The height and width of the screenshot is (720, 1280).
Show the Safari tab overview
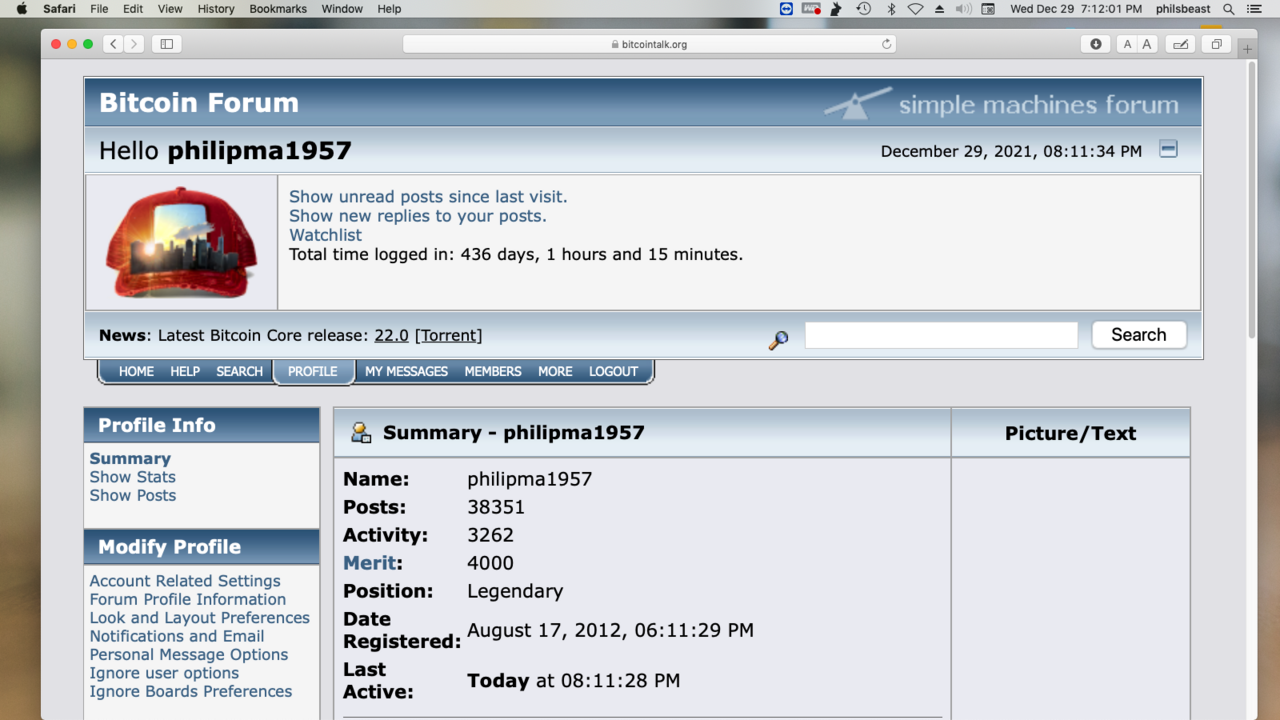(x=1216, y=44)
